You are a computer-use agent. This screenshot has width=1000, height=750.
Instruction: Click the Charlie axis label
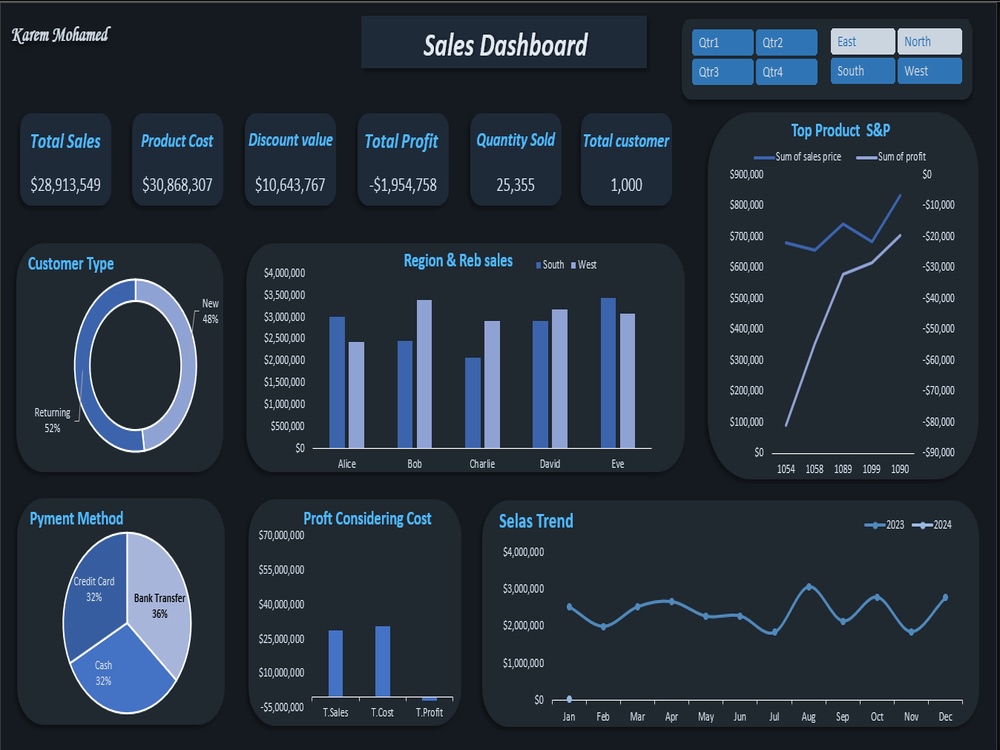482,464
